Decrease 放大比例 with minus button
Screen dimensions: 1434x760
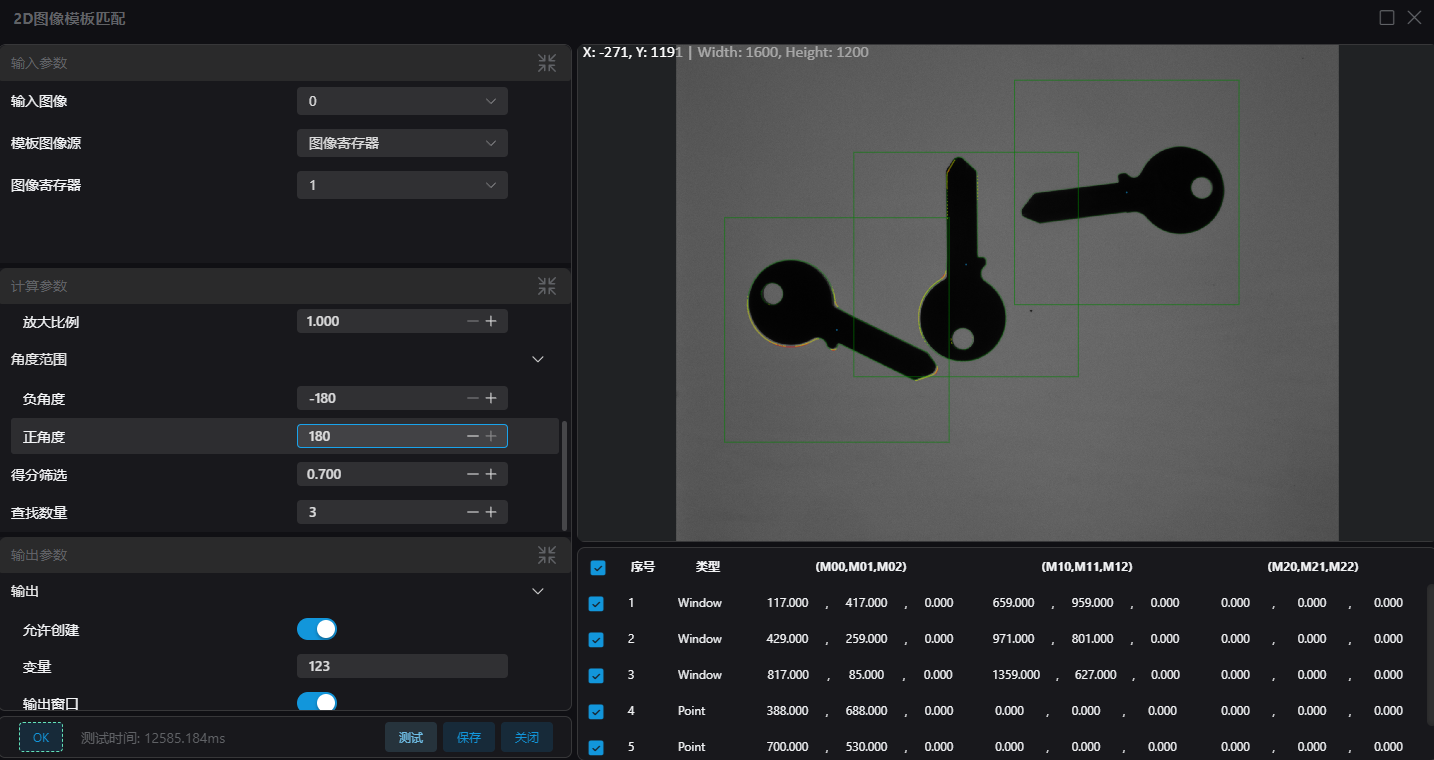pyautogui.click(x=473, y=321)
